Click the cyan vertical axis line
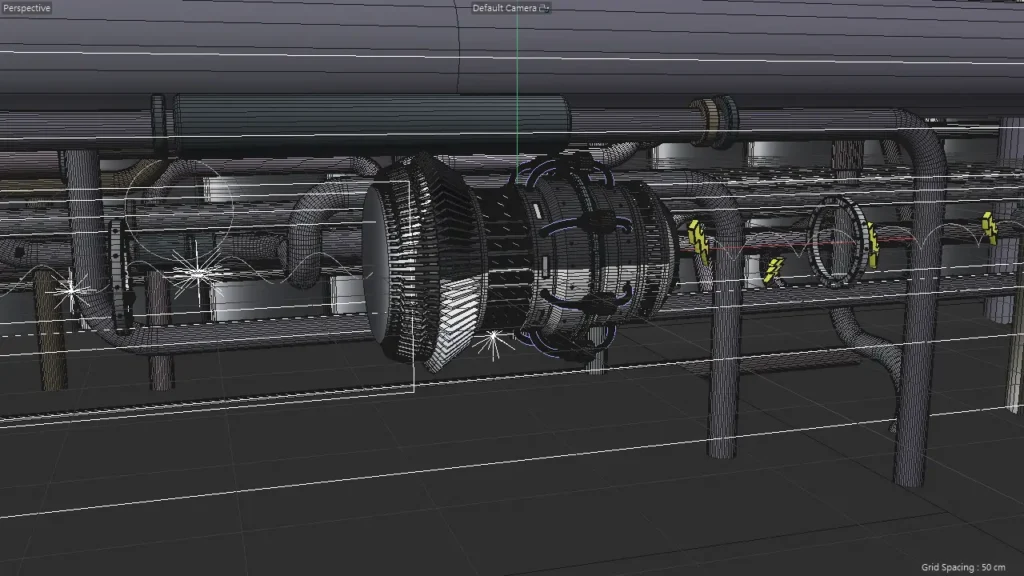This screenshot has height=576, width=1024. (x=517, y=80)
